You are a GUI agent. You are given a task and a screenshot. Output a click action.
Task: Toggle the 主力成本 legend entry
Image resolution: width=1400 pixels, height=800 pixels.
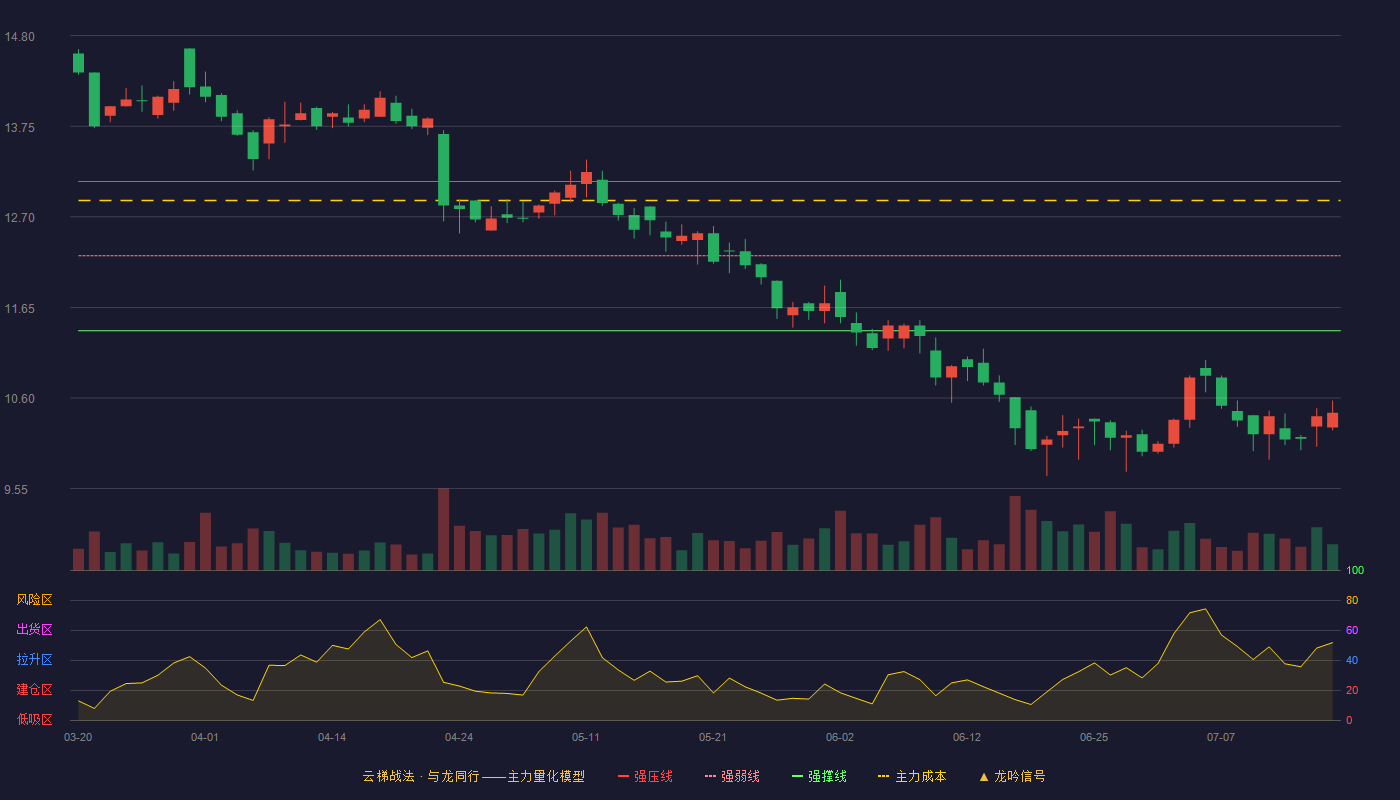click(912, 776)
